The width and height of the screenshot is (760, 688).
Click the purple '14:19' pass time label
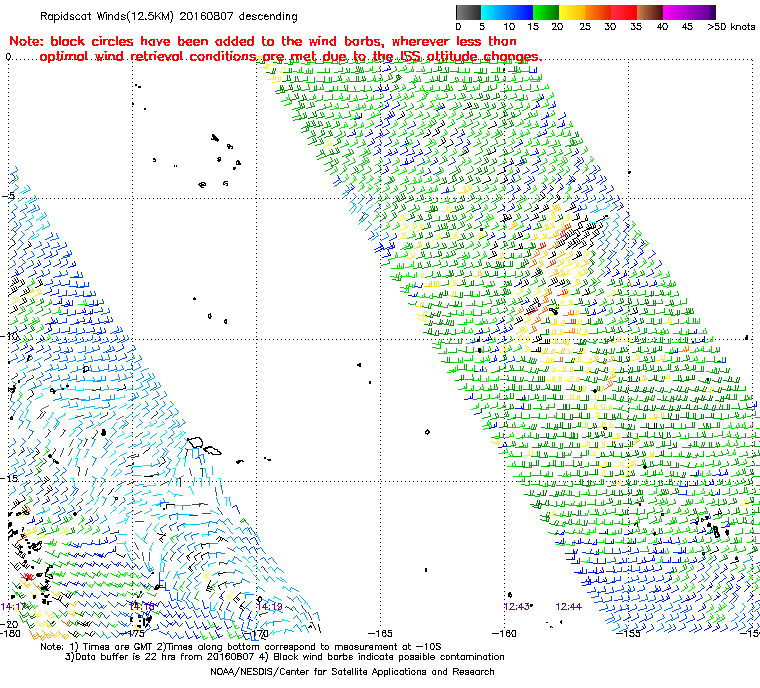[269, 607]
